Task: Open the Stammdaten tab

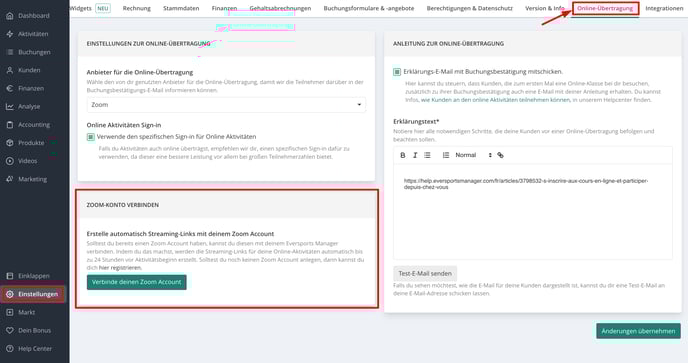Action: (181, 8)
